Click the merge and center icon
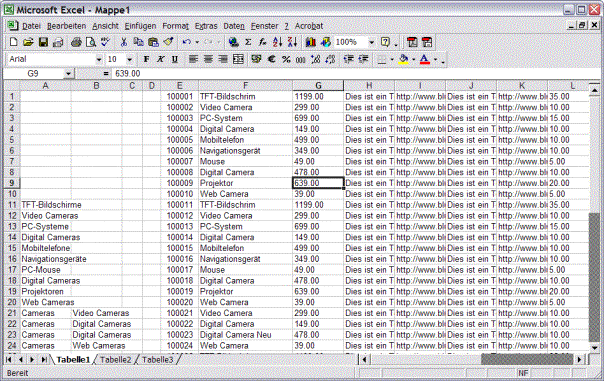 238,59
